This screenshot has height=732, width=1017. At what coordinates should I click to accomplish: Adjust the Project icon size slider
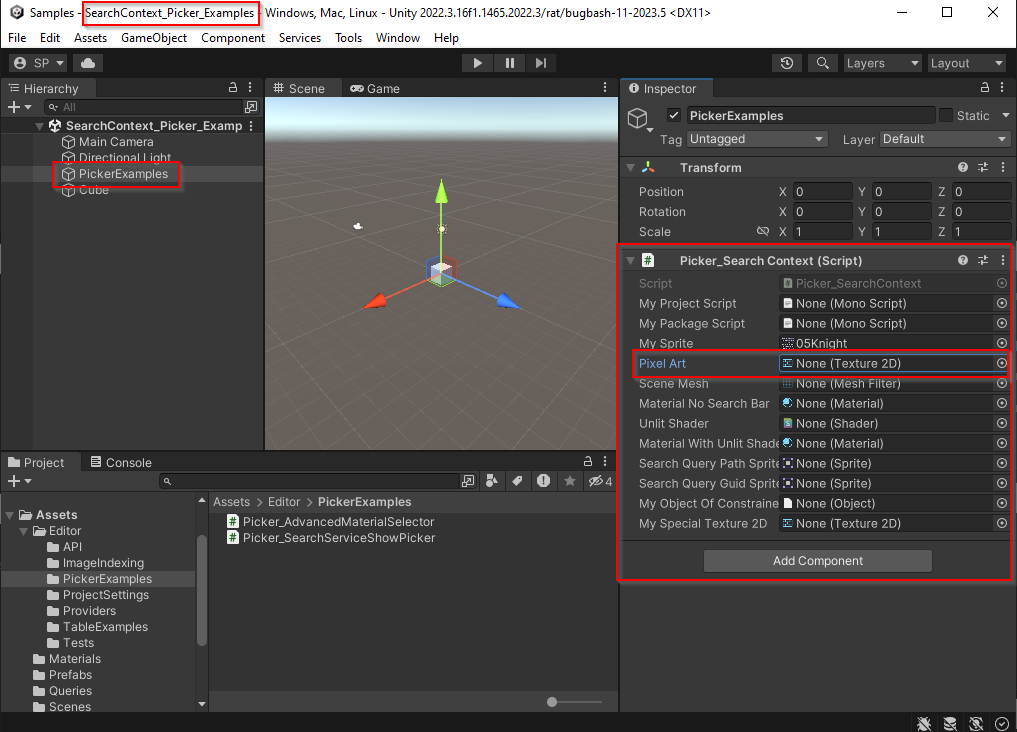(552, 702)
